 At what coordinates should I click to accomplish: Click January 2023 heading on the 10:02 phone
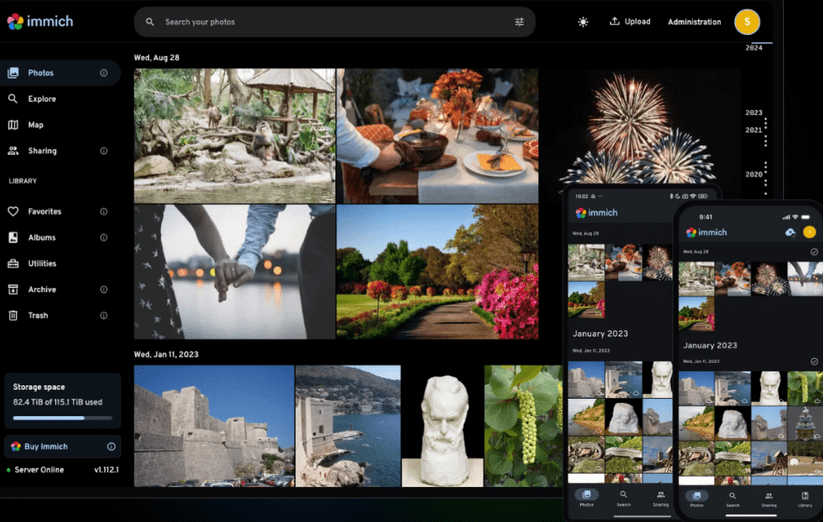click(x=600, y=334)
